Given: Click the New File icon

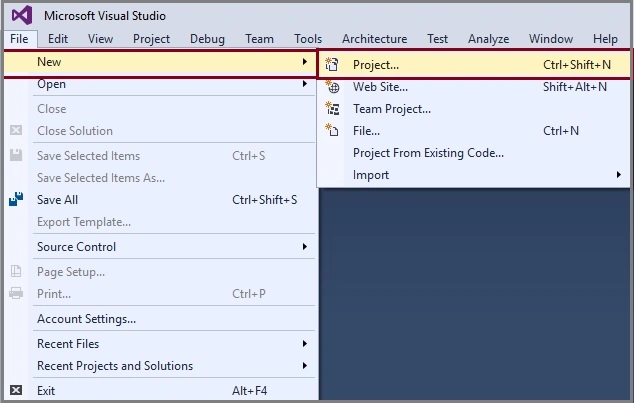Looking at the screenshot, I should click(x=332, y=130).
